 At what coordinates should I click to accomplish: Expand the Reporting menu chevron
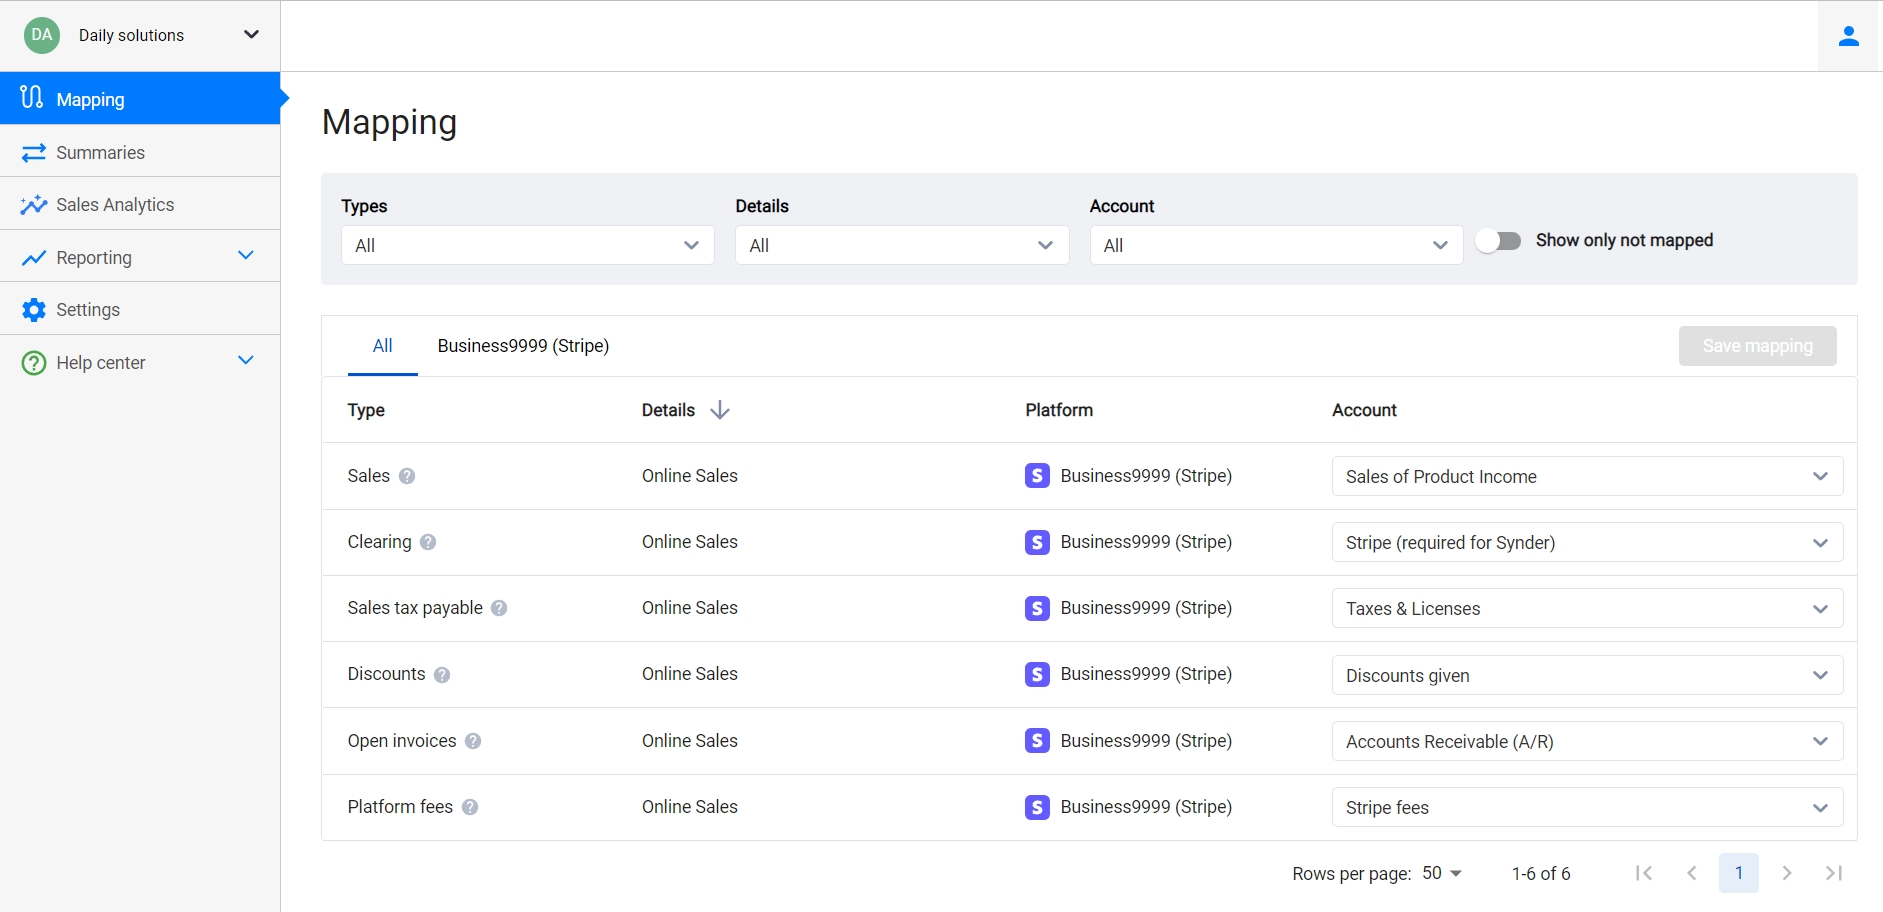246,255
